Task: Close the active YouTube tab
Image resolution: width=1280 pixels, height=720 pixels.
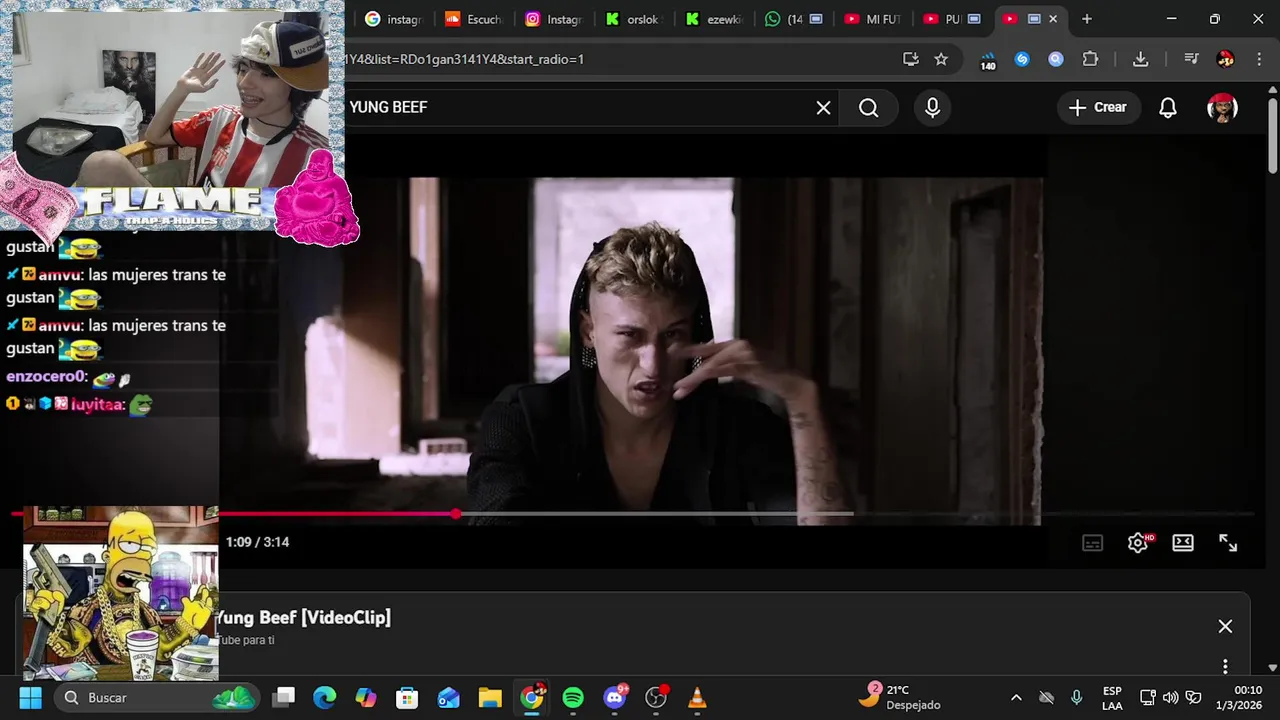Action: coord(1053,19)
